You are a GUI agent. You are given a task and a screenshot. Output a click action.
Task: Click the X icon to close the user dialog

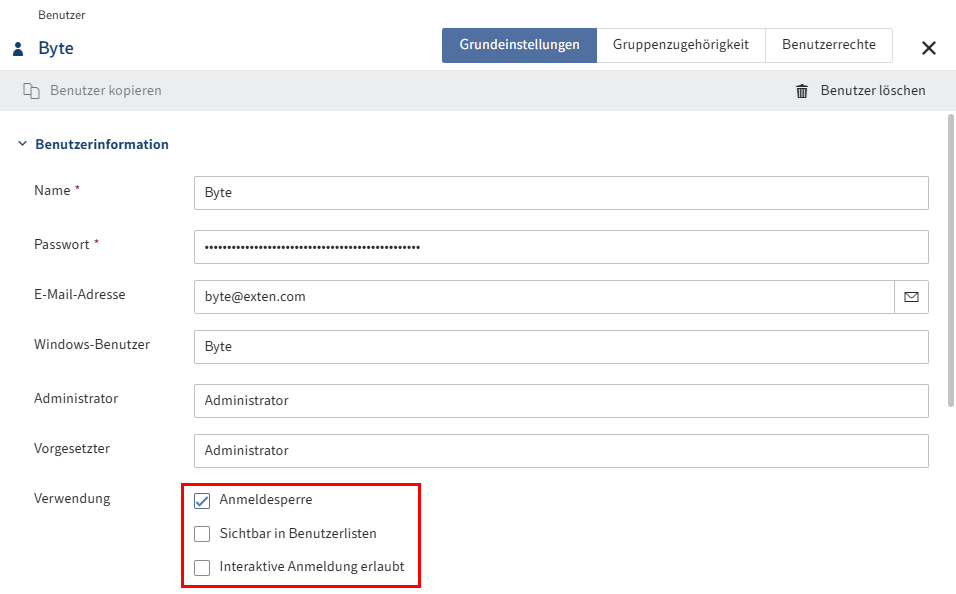point(929,47)
